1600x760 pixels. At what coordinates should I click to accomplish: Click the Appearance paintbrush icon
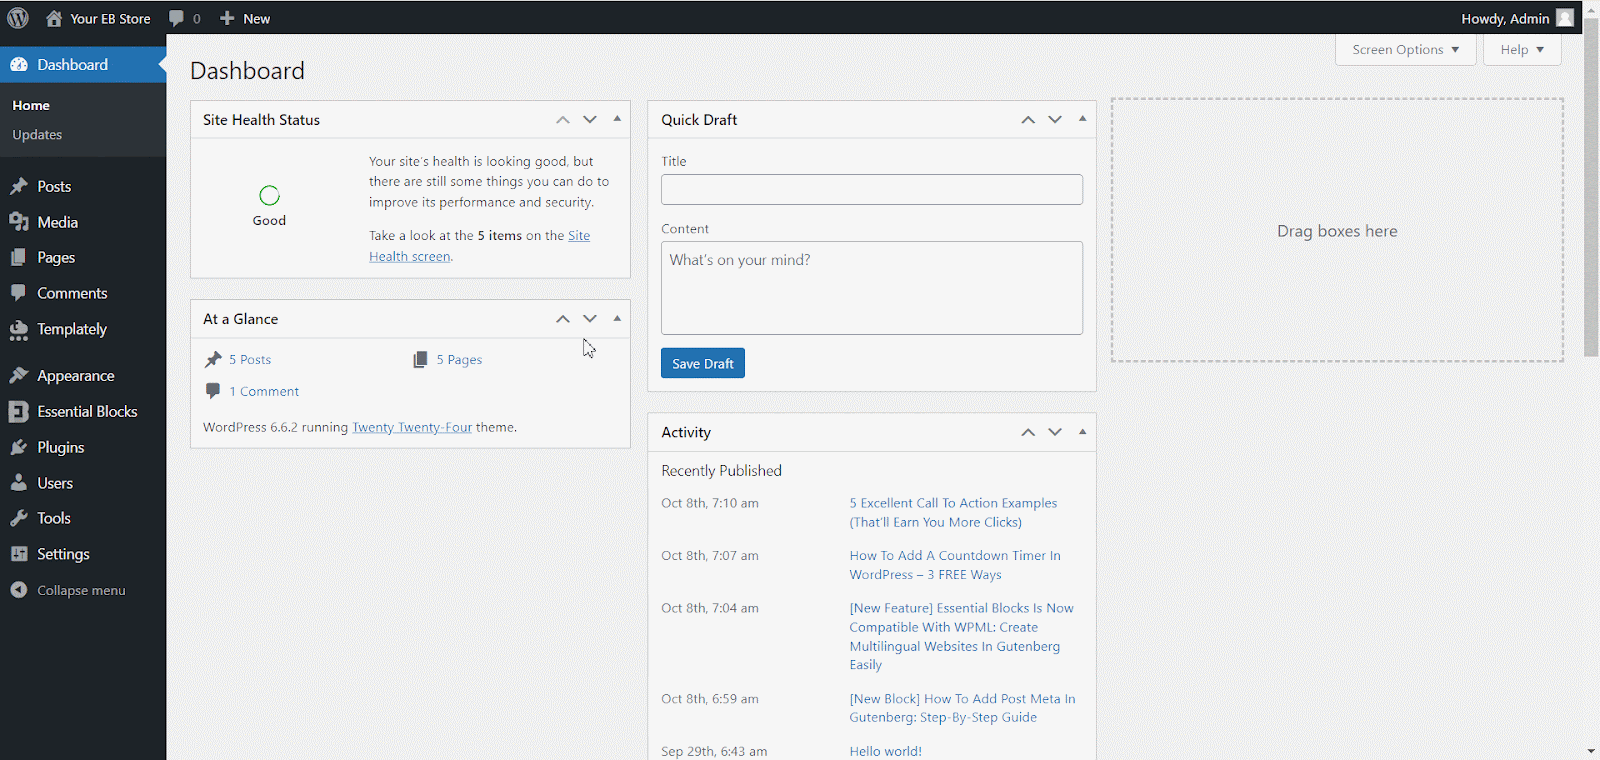[x=19, y=375]
